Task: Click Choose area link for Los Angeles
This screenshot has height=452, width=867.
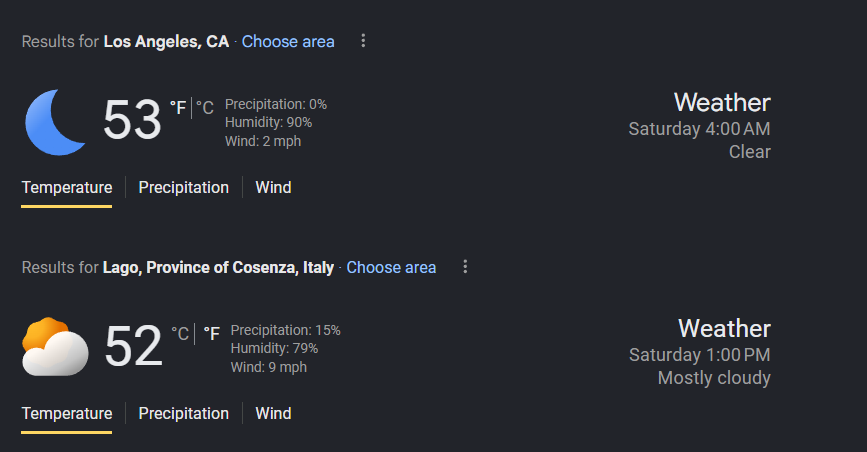Action: click(288, 41)
